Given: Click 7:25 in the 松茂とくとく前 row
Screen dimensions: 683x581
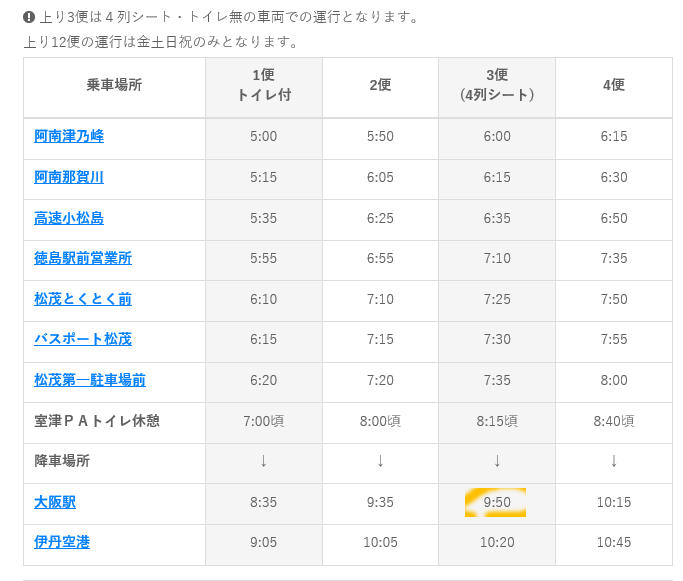Looking at the screenshot, I should (497, 299).
